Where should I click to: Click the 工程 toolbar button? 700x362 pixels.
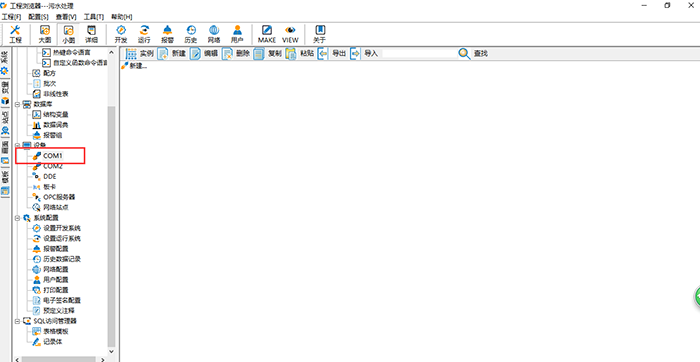15,34
